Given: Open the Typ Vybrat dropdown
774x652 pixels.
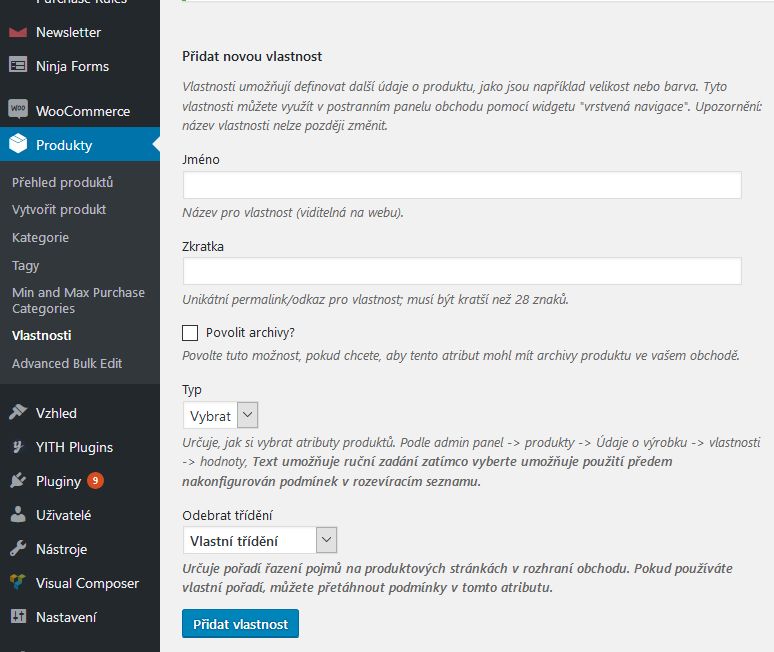Looking at the screenshot, I should pos(221,416).
